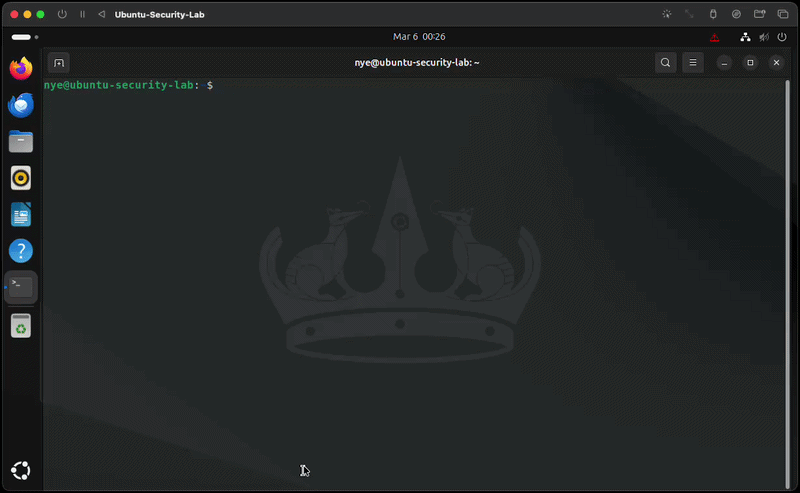Open the Mar 6 00:26 clock menu
The image size is (800, 493).
pyautogui.click(x=419, y=37)
